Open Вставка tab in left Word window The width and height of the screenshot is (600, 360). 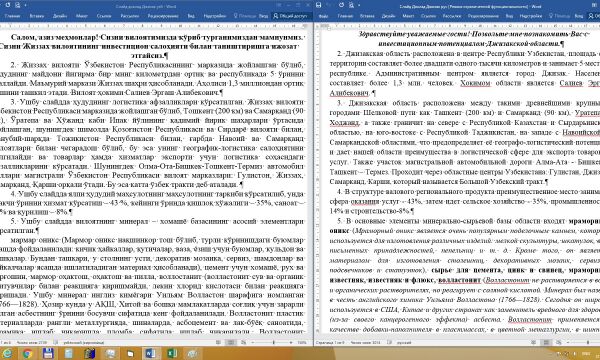coord(37,16)
